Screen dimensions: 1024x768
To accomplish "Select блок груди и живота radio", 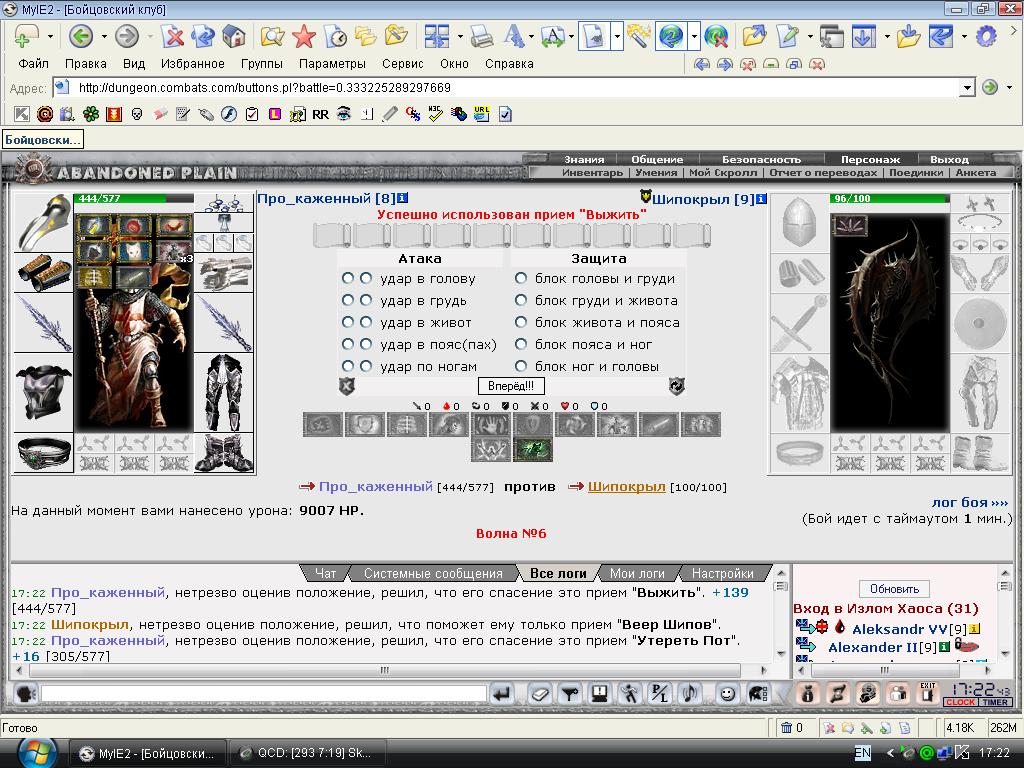I will (520, 300).
